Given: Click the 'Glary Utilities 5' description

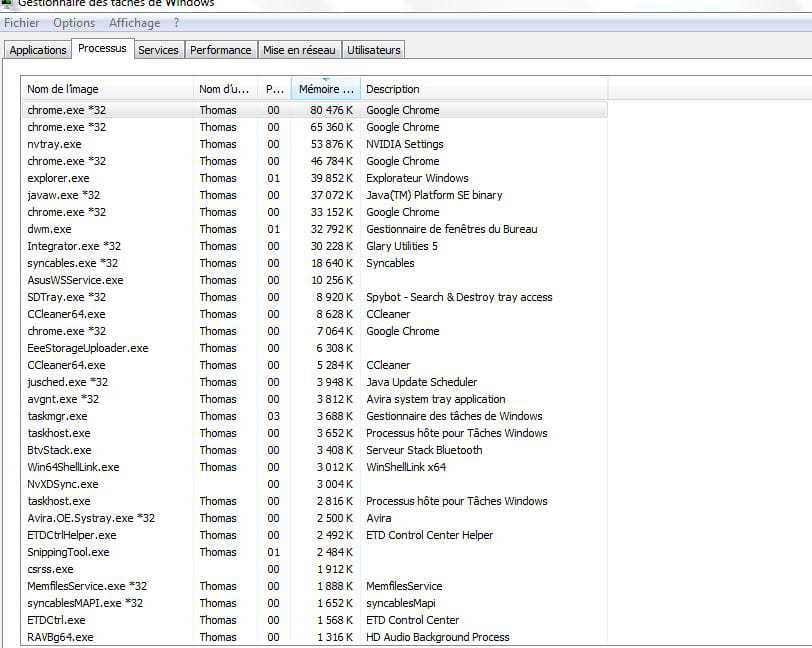Looking at the screenshot, I should pos(402,246).
